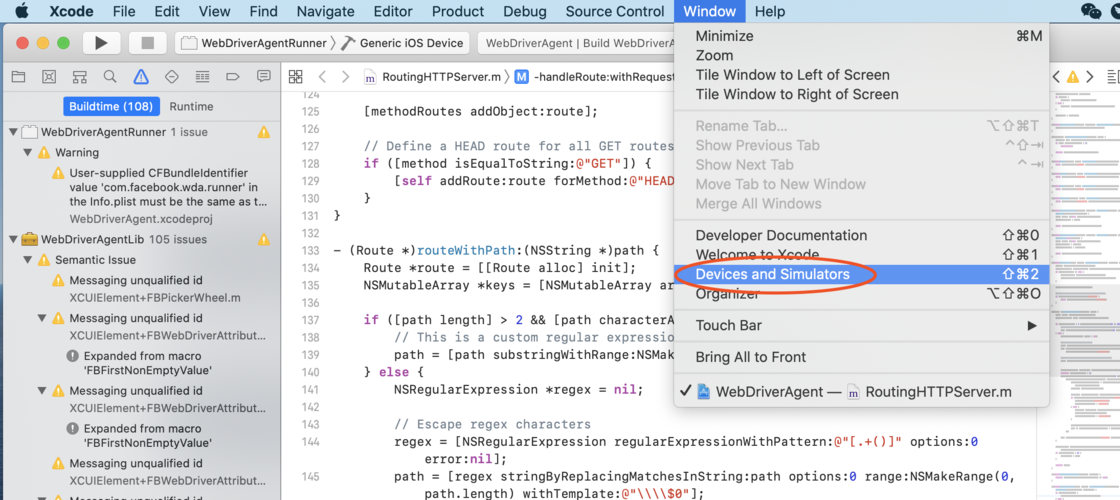Image resolution: width=1120 pixels, height=500 pixels.
Task: Open the Xcode menu
Action: pos(71,11)
